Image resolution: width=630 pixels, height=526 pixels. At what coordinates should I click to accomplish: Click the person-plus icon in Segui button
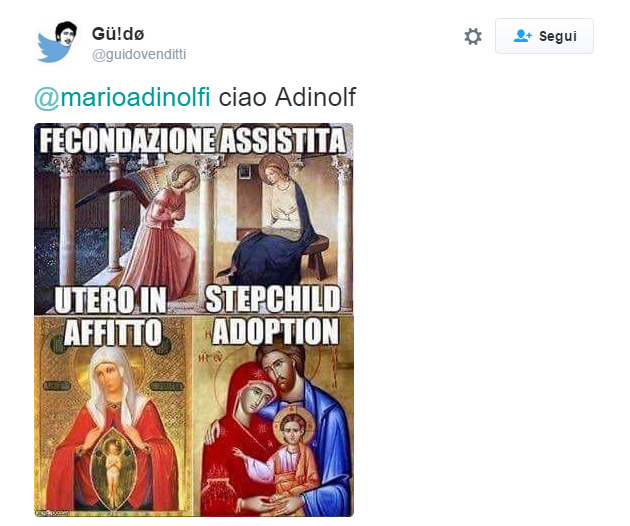[x=523, y=36]
